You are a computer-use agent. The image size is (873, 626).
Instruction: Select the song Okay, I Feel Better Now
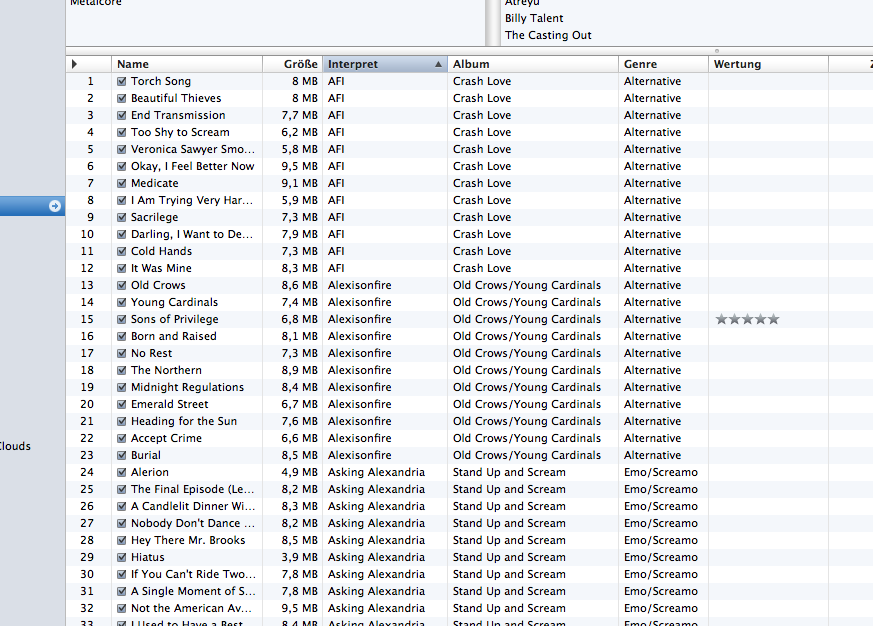click(192, 166)
